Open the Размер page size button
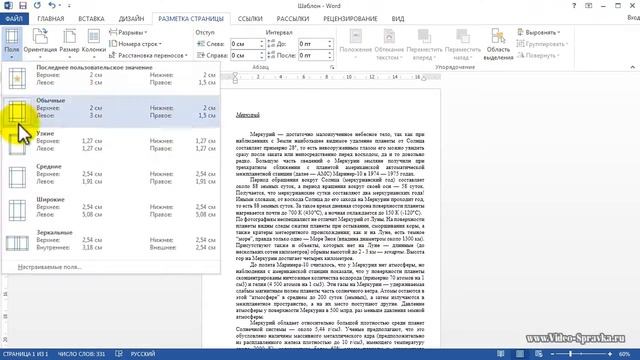 (69, 44)
